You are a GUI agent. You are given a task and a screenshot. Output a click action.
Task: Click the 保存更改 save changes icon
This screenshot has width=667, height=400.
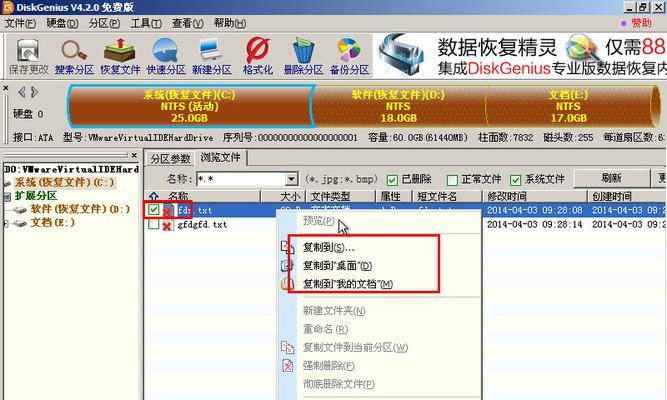tap(28, 55)
